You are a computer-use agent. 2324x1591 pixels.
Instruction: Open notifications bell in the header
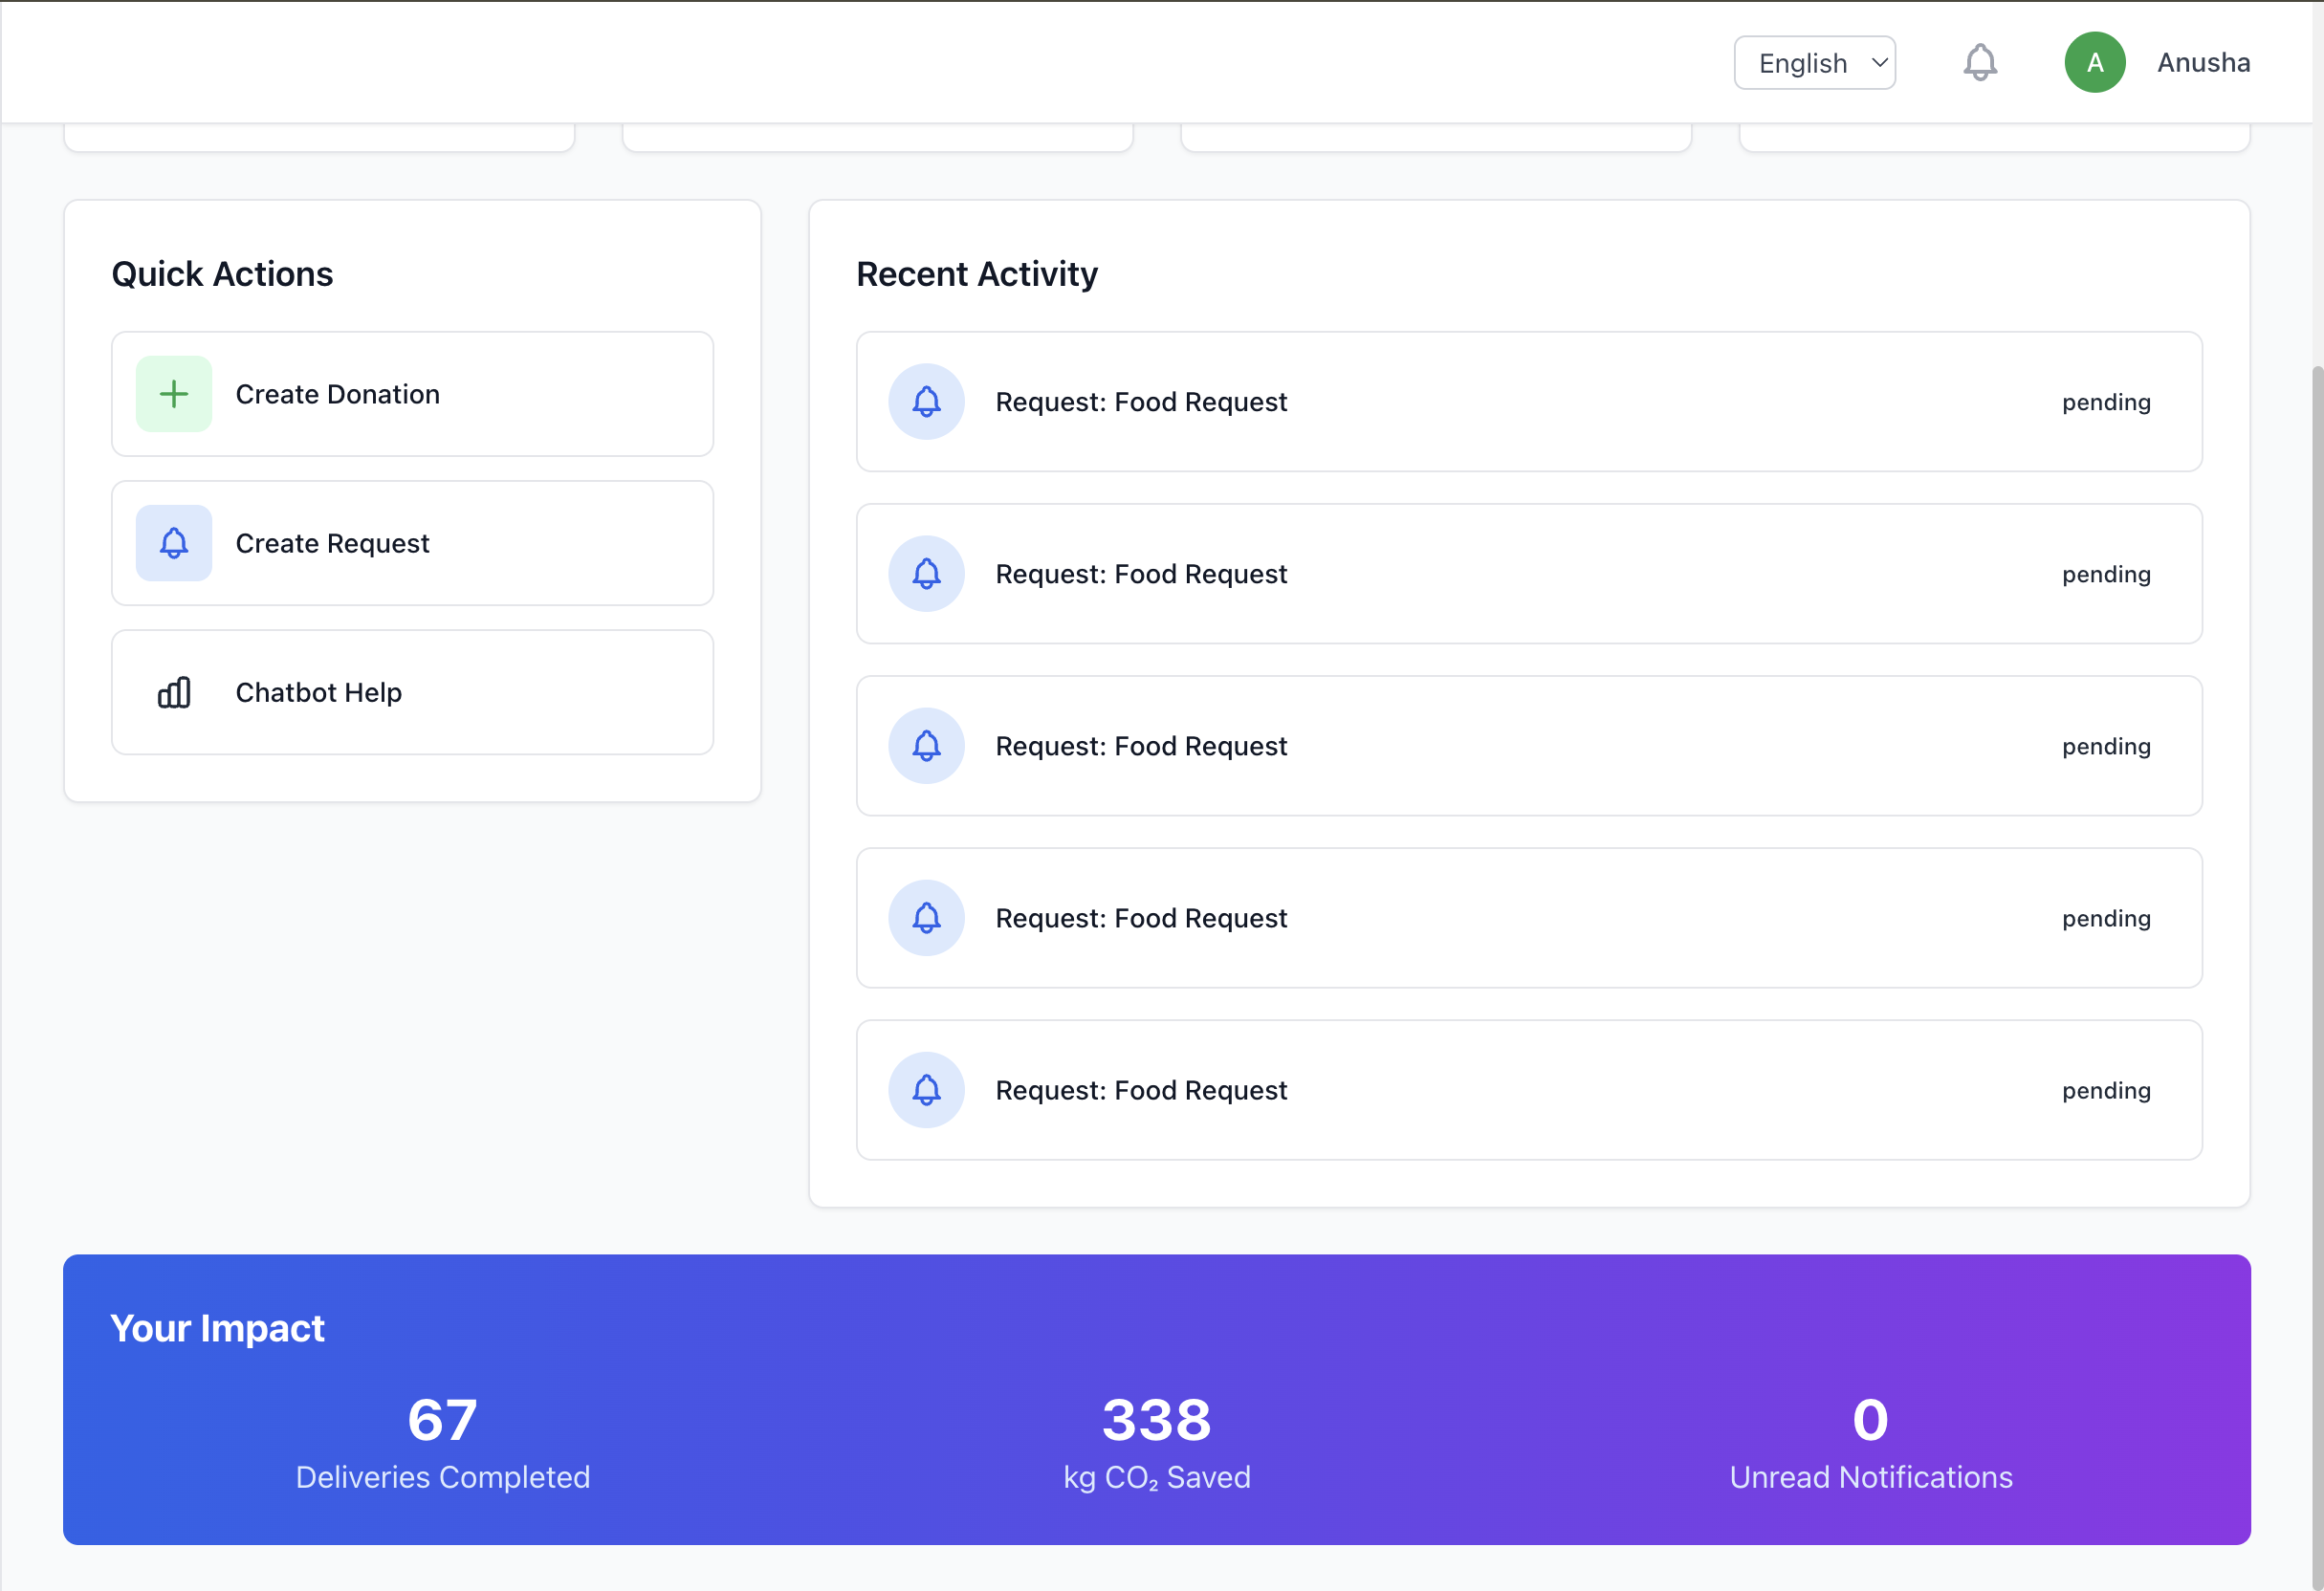[x=1979, y=62]
